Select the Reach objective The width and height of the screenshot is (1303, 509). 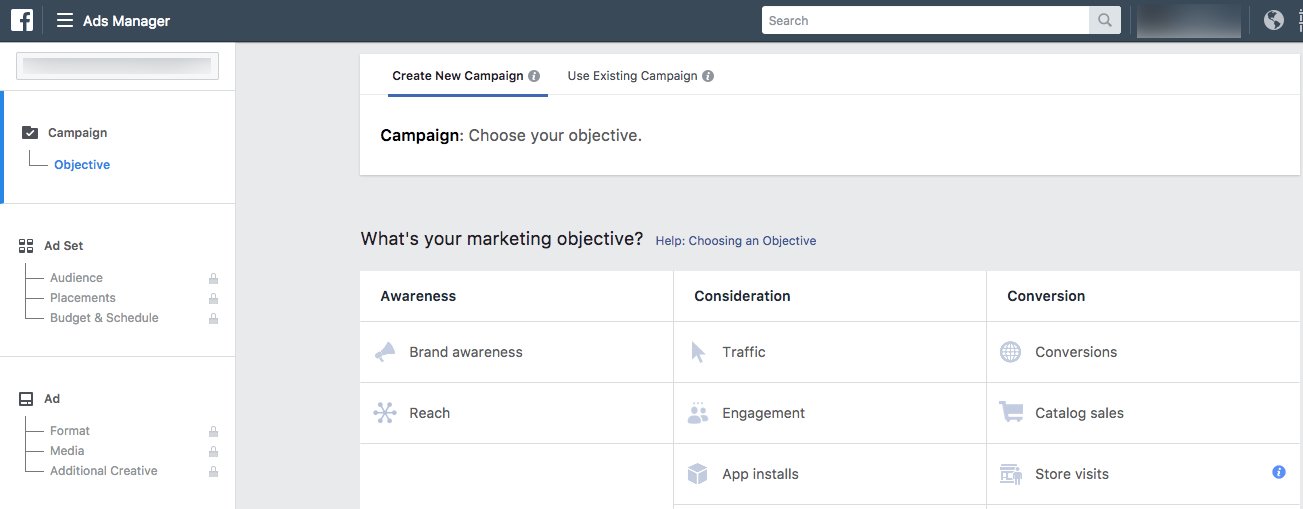click(517, 413)
